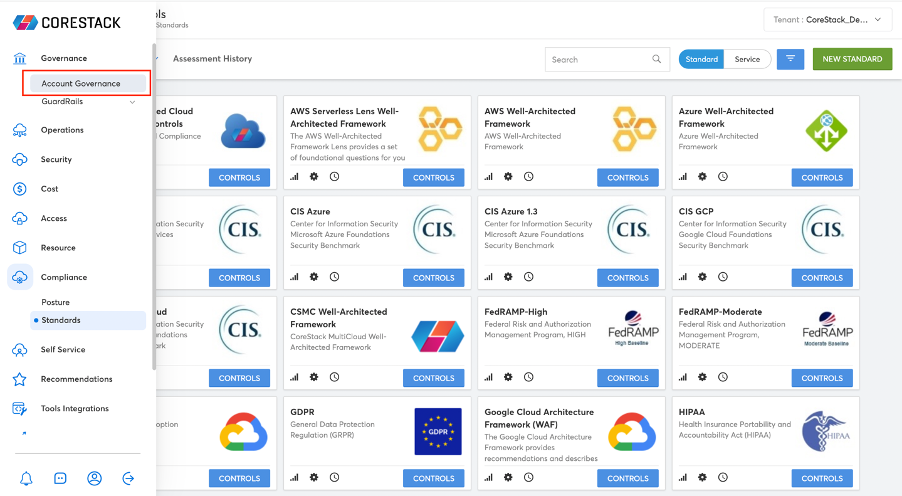
Task: Open CONTROLS for CIS Azure
Action: [x=433, y=278]
